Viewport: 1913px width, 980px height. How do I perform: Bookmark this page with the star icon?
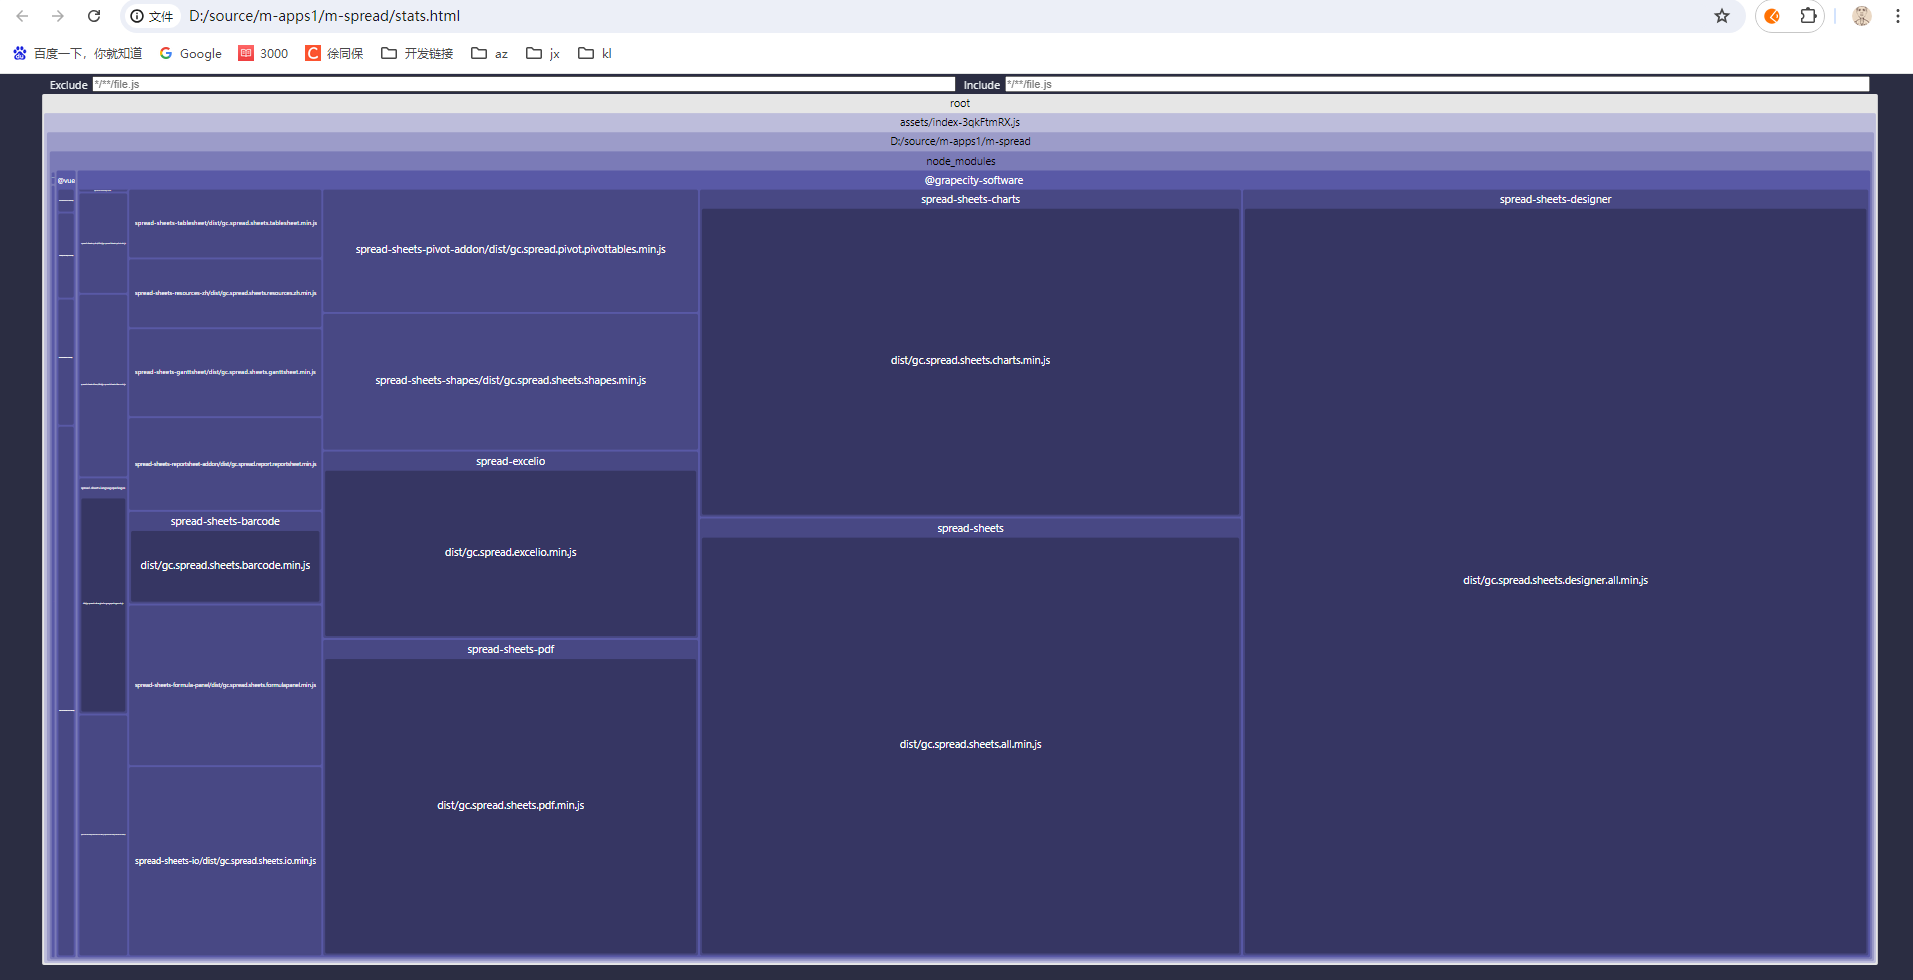tap(1721, 16)
